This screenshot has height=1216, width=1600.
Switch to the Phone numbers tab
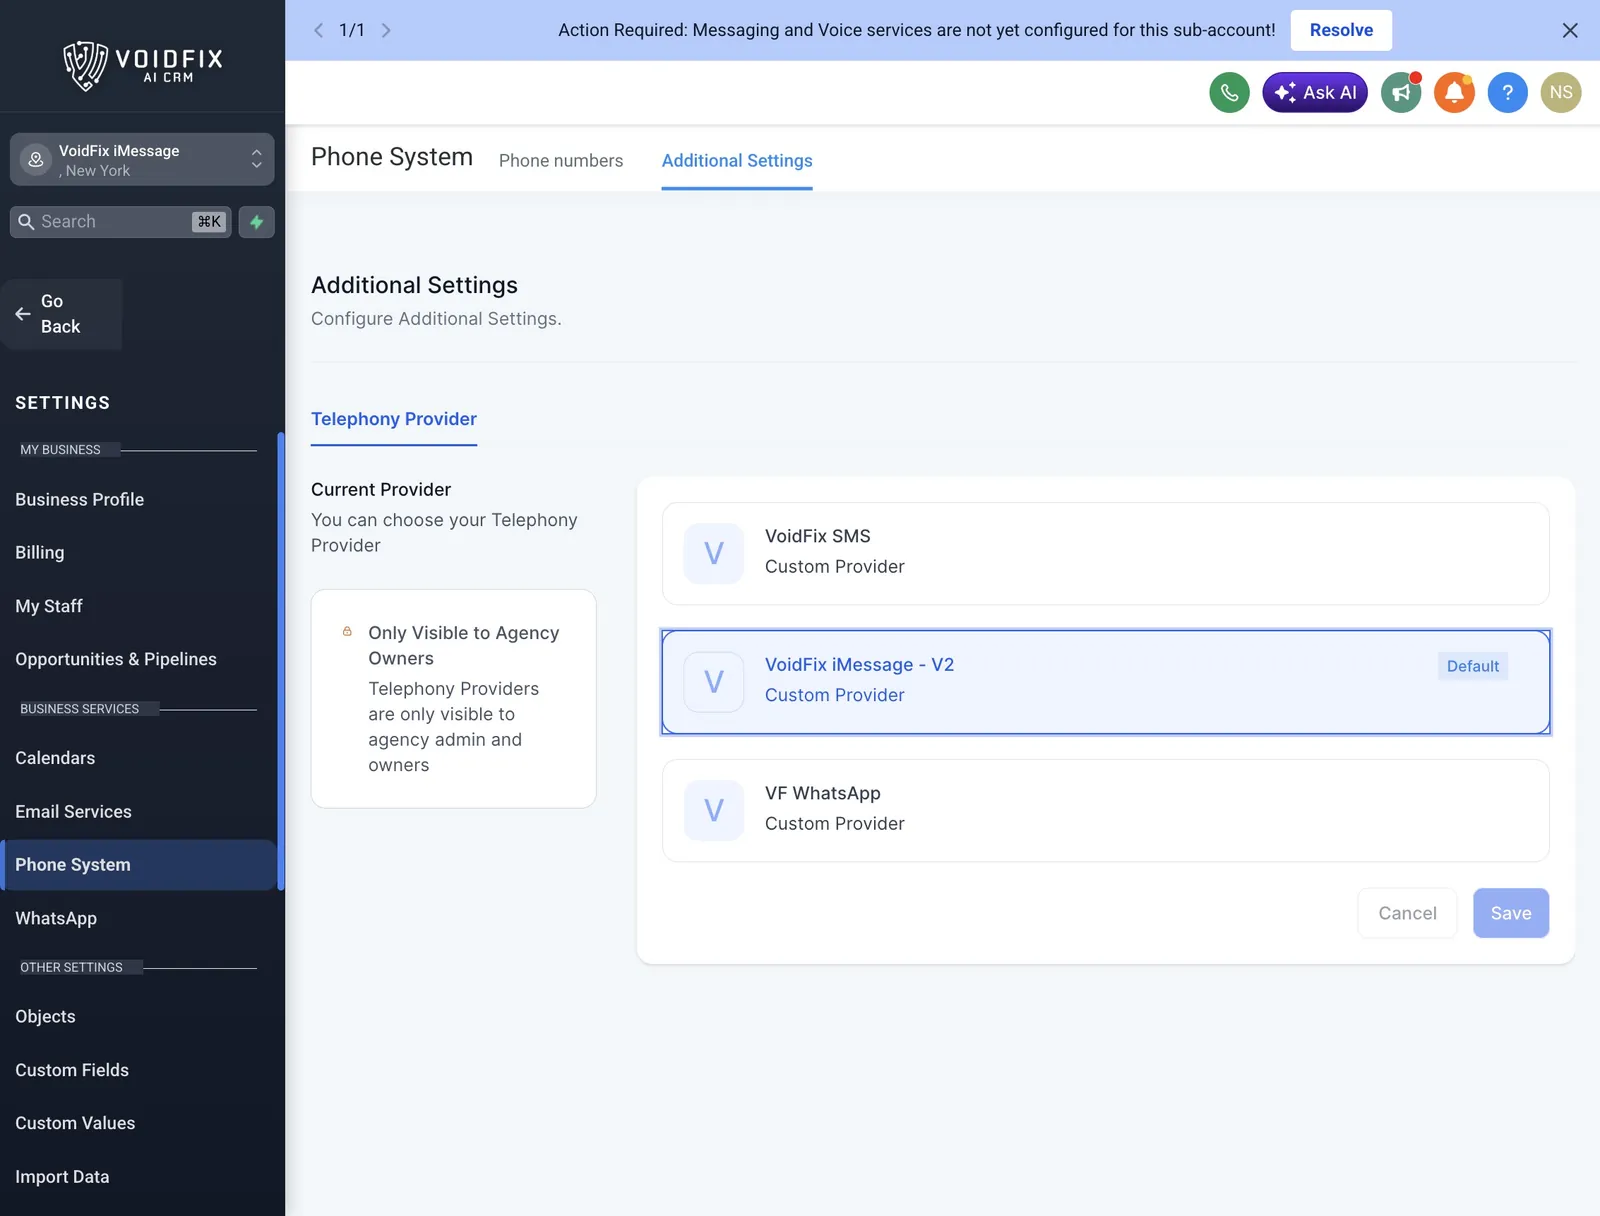pos(561,160)
